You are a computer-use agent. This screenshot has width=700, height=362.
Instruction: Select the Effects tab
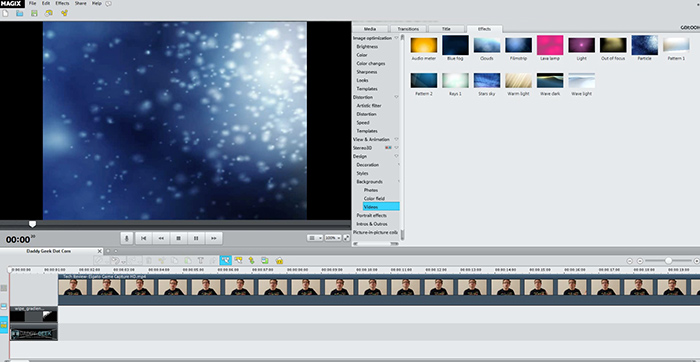point(484,29)
